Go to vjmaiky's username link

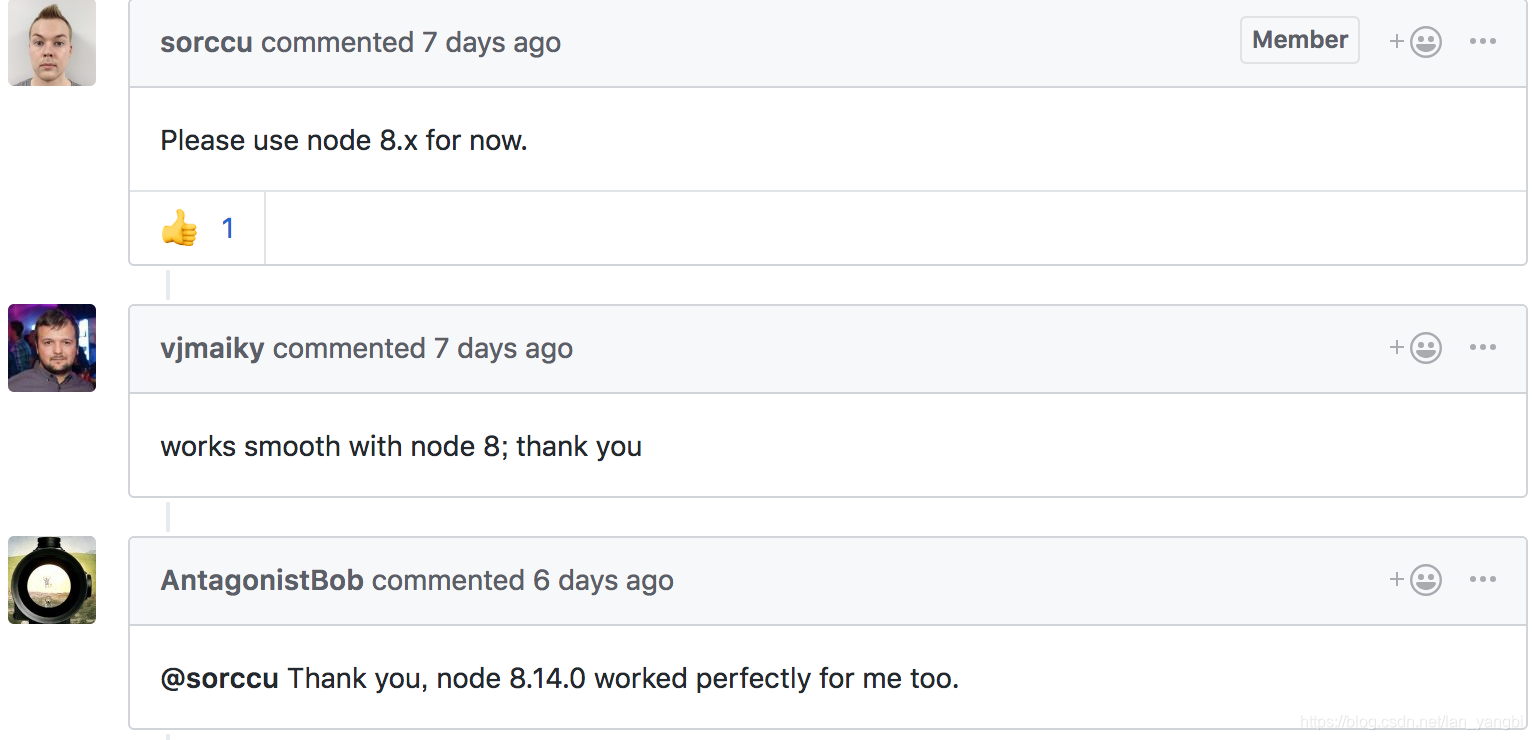click(212, 348)
